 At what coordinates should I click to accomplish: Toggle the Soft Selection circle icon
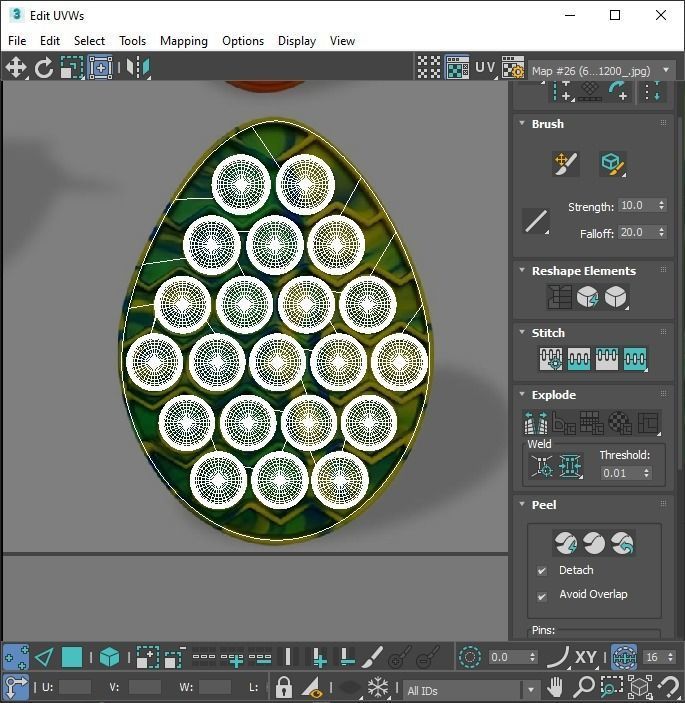(470, 657)
